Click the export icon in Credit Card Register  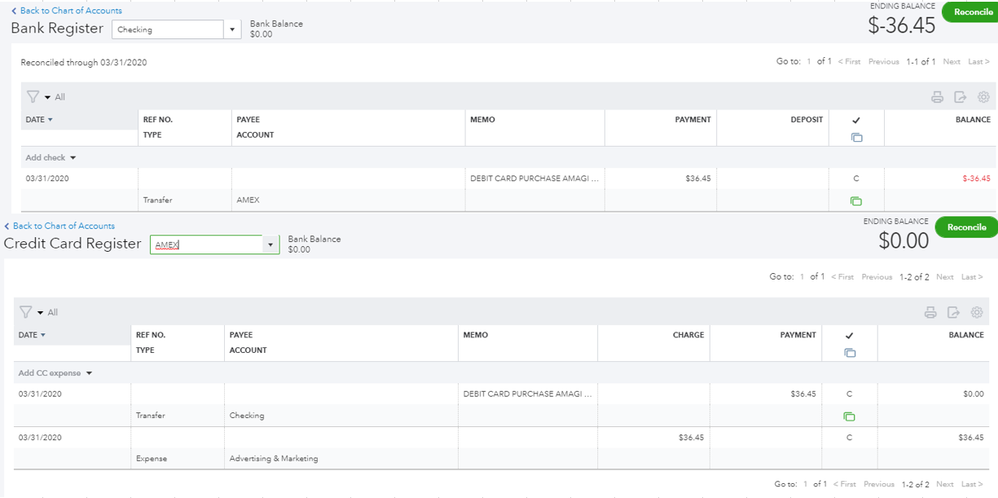coord(953,312)
